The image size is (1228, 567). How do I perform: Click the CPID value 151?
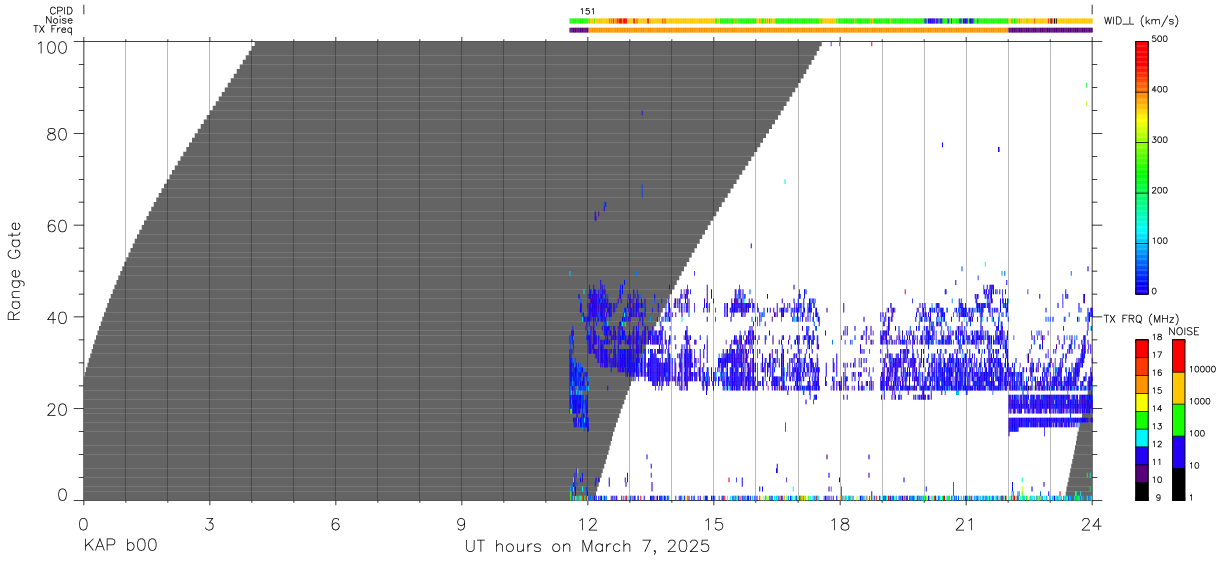point(588,11)
